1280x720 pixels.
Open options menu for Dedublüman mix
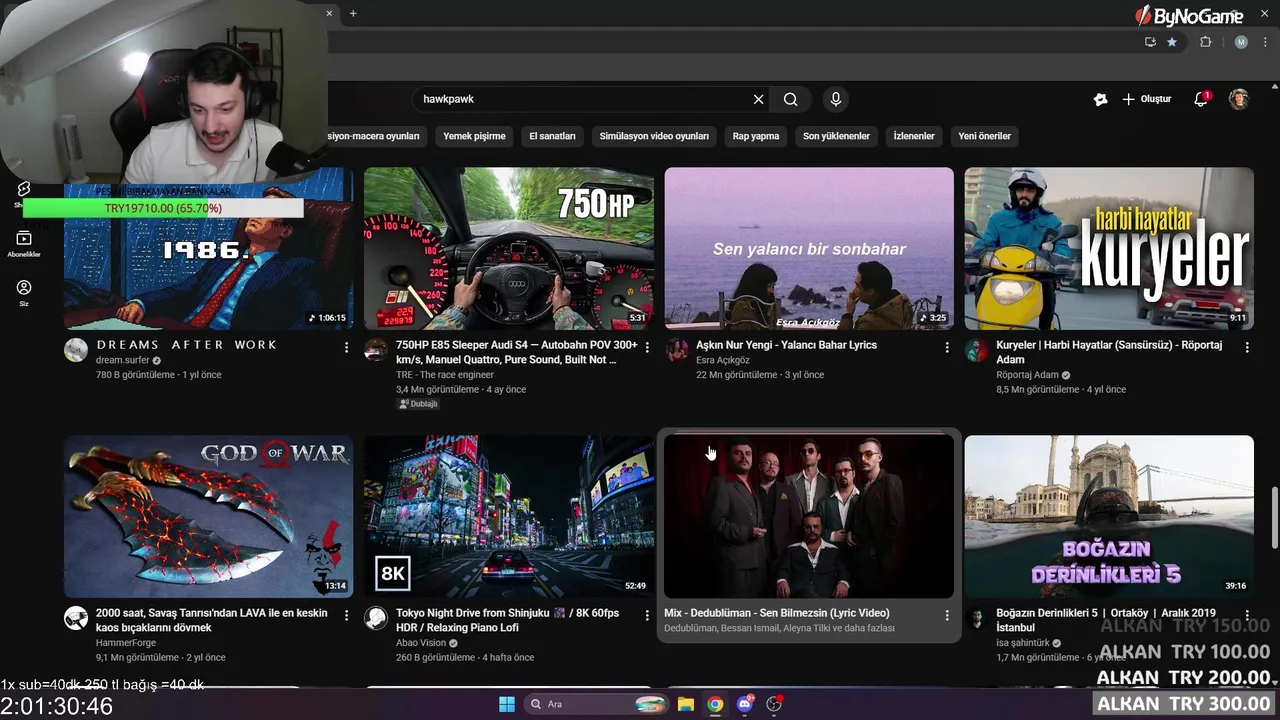[x=947, y=615]
